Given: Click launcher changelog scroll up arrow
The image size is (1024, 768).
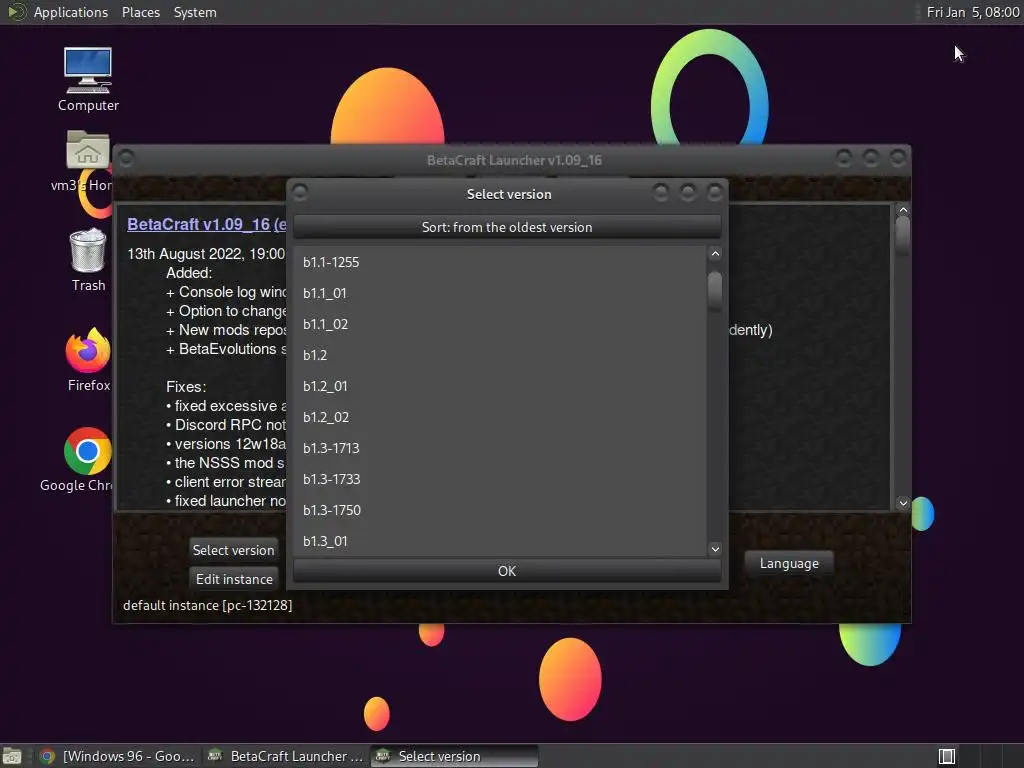Looking at the screenshot, I should point(903,210).
